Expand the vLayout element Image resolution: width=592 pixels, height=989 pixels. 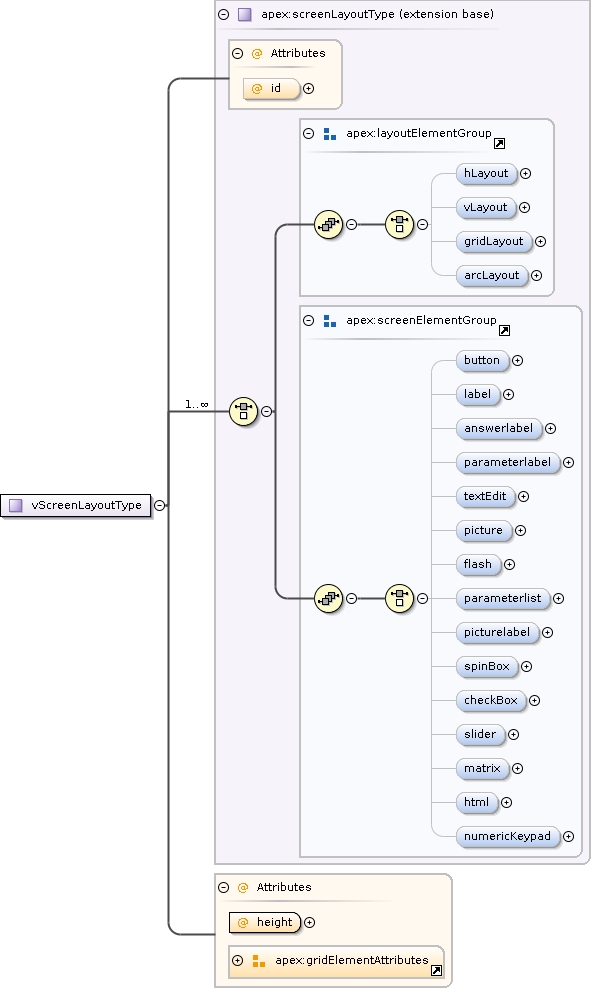click(525, 208)
